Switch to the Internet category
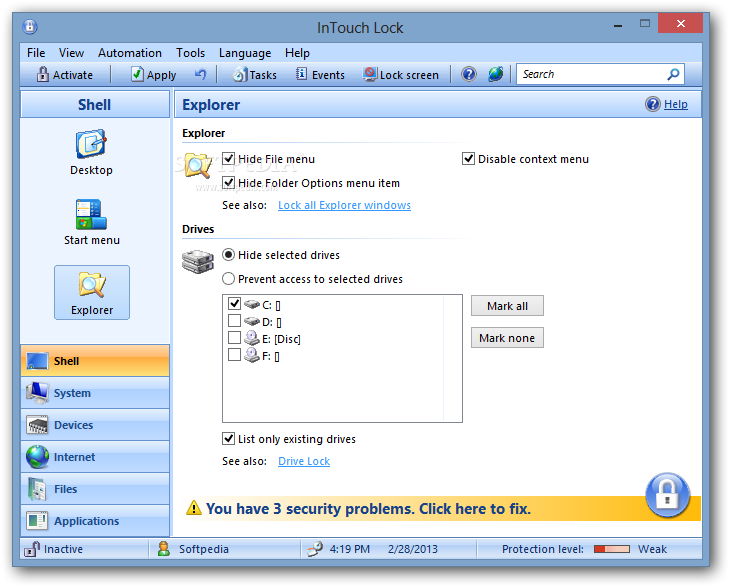The width and height of the screenshot is (730, 587). click(95, 457)
